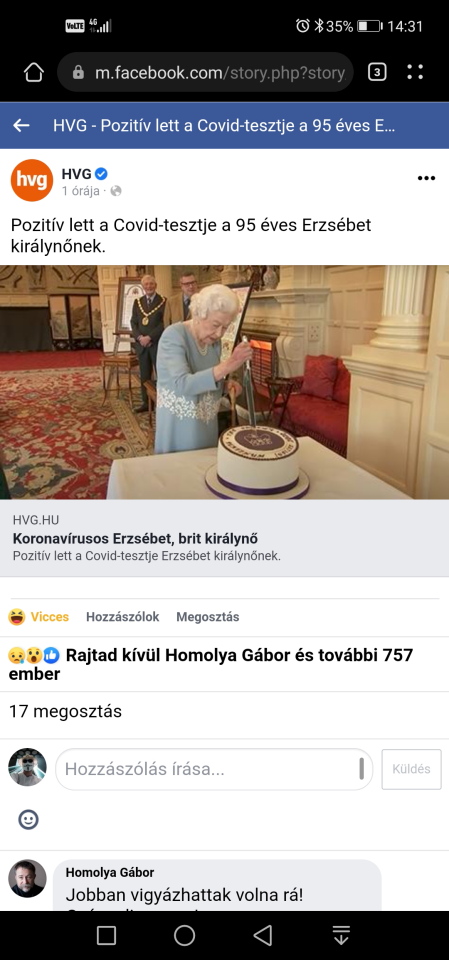Open the browser tabs counter showing 3
This screenshot has width=449, height=960.
click(377, 72)
